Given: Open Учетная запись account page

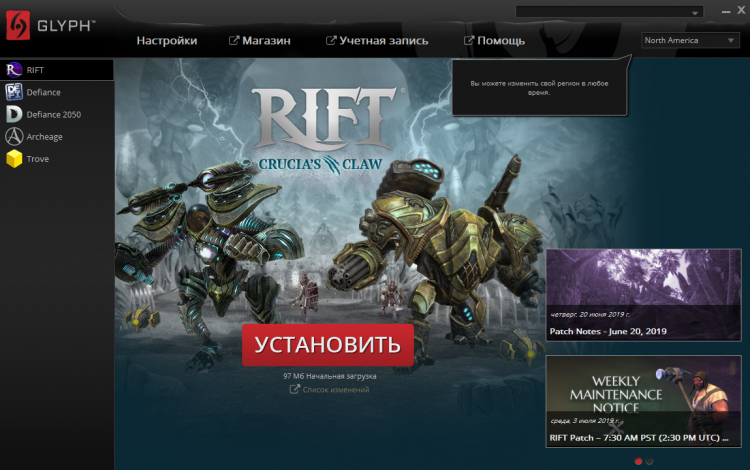Looking at the screenshot, I should 384,41.
